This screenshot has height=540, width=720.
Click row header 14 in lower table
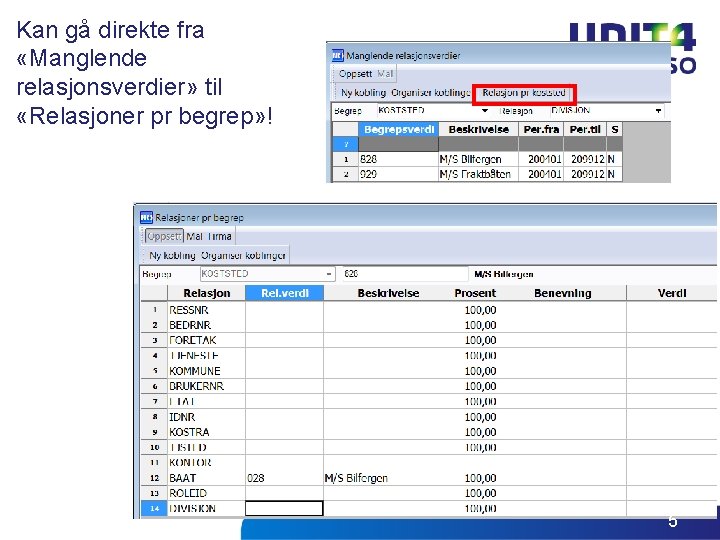[154, 508]
